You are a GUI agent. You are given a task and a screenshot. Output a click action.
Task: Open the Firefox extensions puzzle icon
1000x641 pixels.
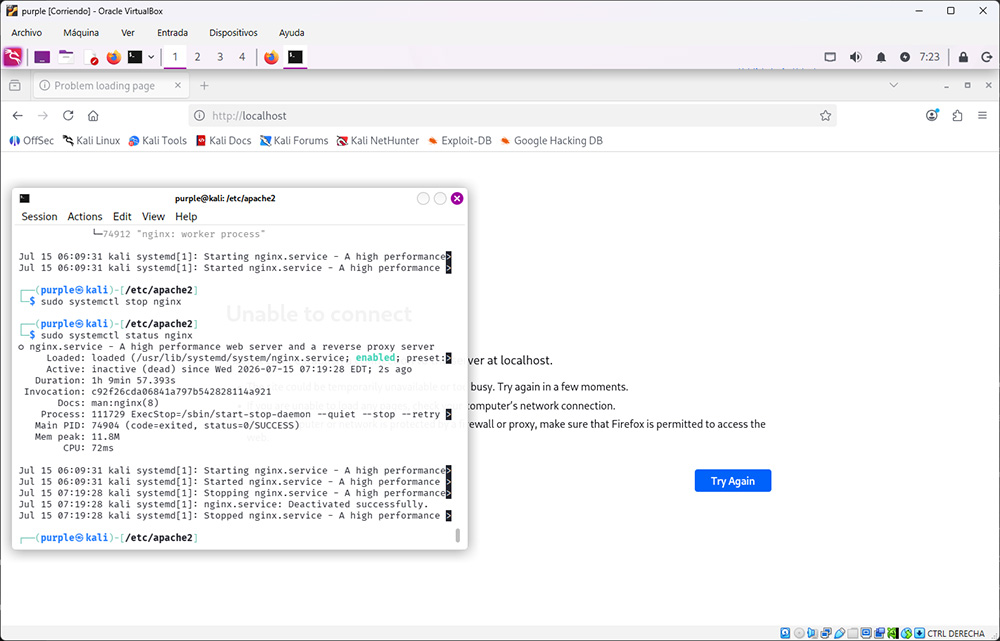957,115
